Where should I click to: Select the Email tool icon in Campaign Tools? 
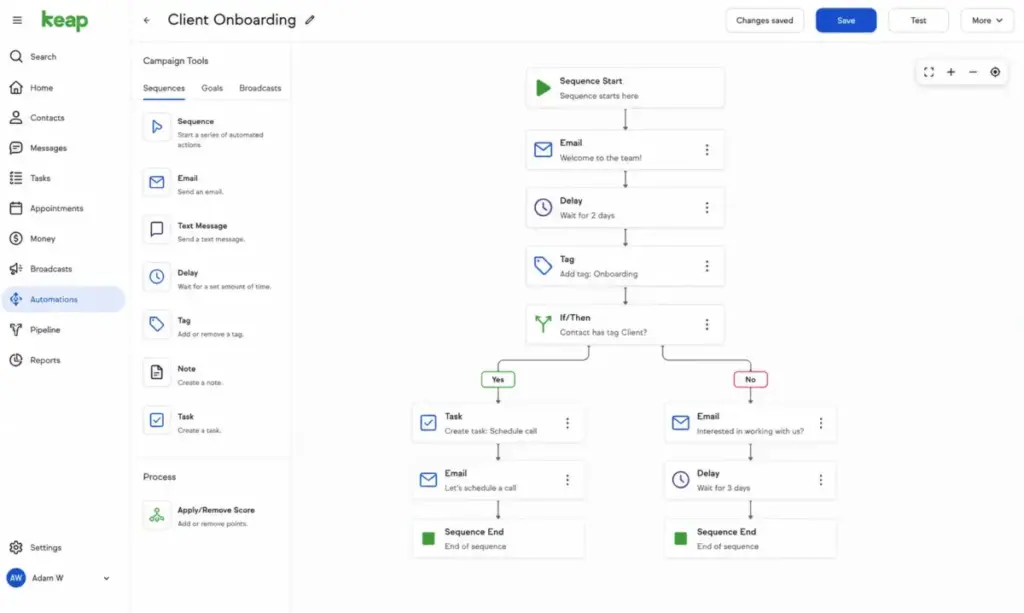157,182
